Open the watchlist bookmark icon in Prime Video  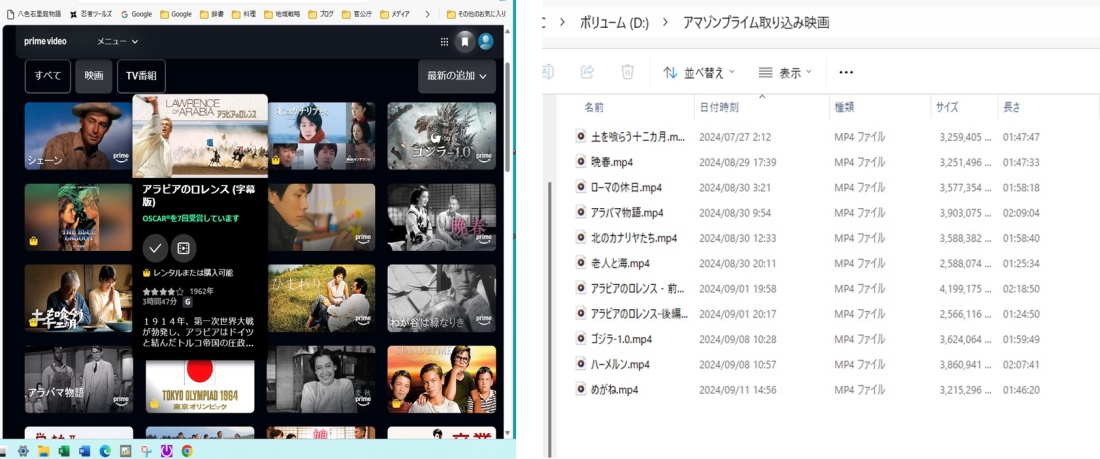click(464, 42)
